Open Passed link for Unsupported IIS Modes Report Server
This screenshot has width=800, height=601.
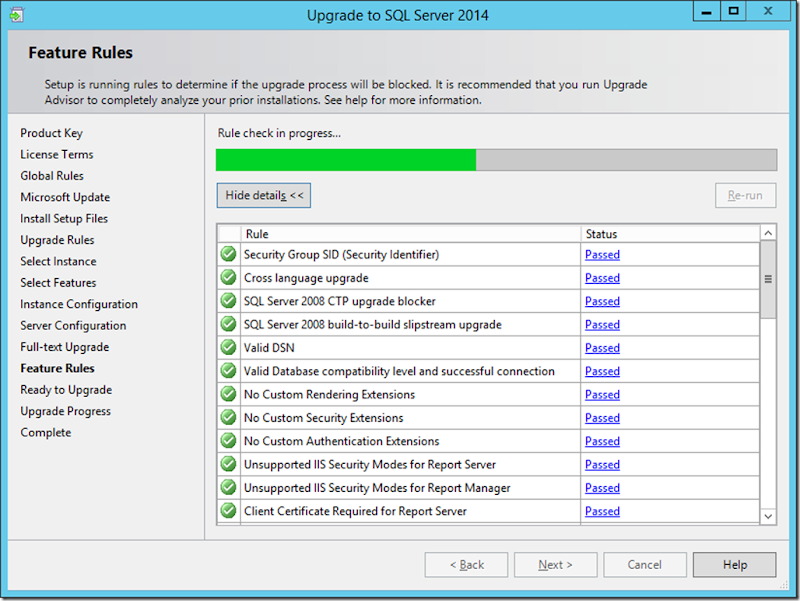[602, 464]
